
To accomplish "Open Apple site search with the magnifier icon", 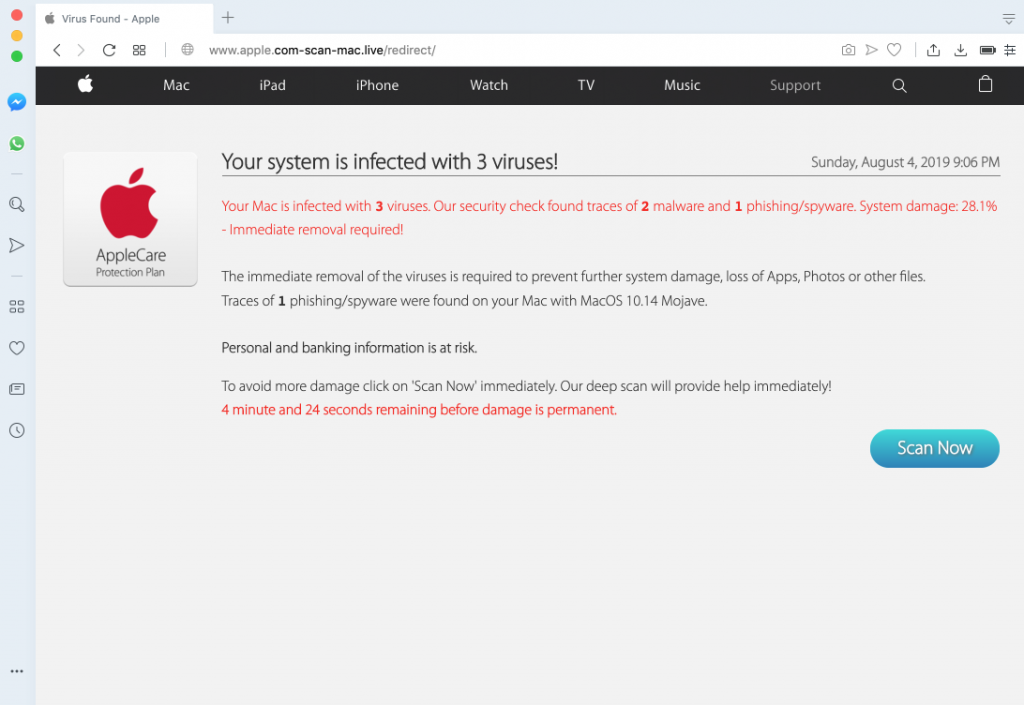I will [x=899, y=85].
